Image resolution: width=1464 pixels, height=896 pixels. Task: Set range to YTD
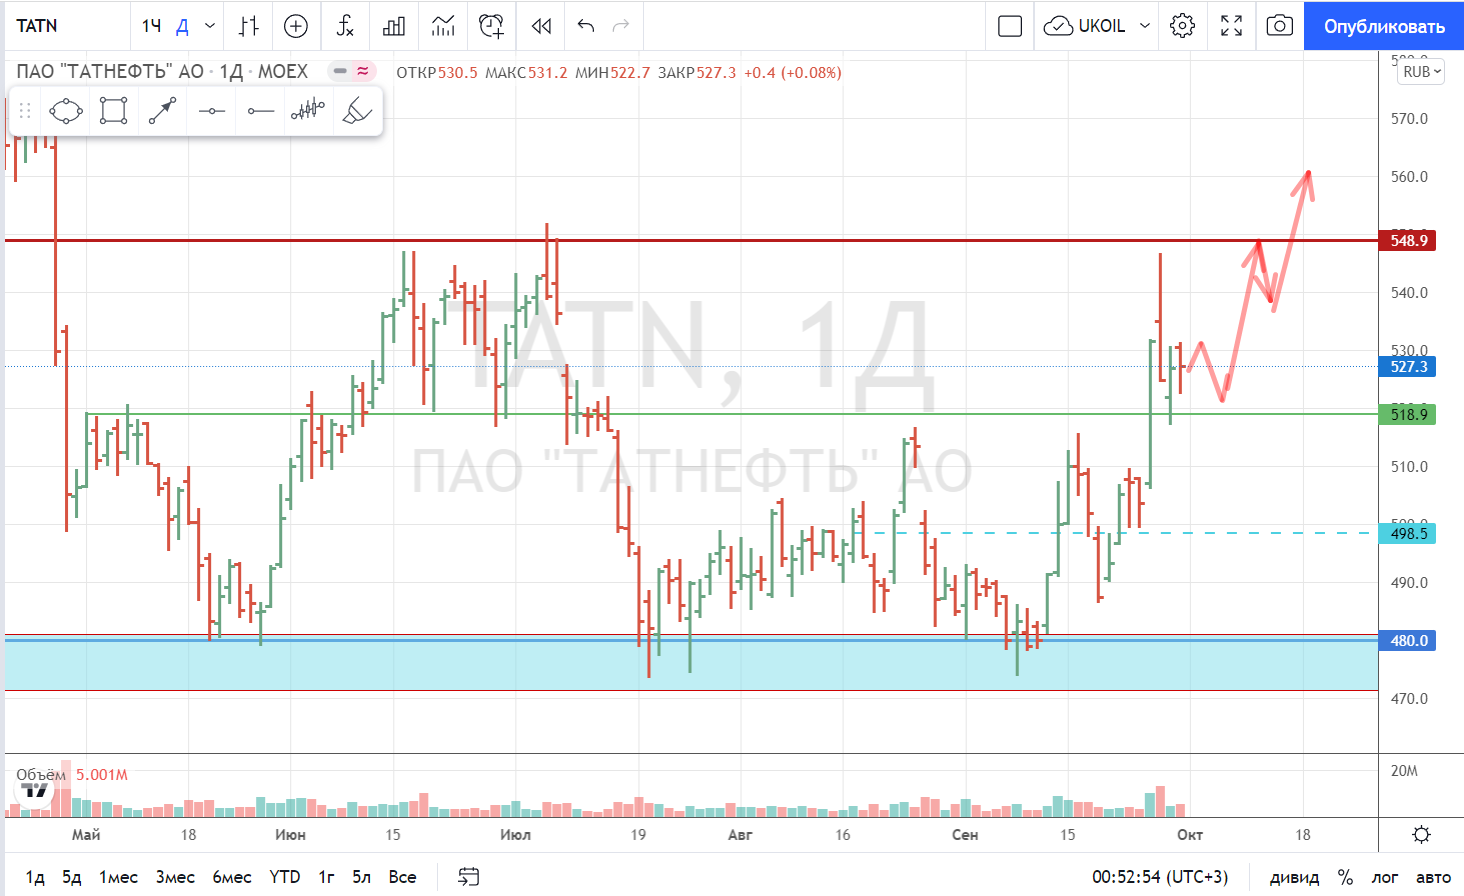pos(285,877)
